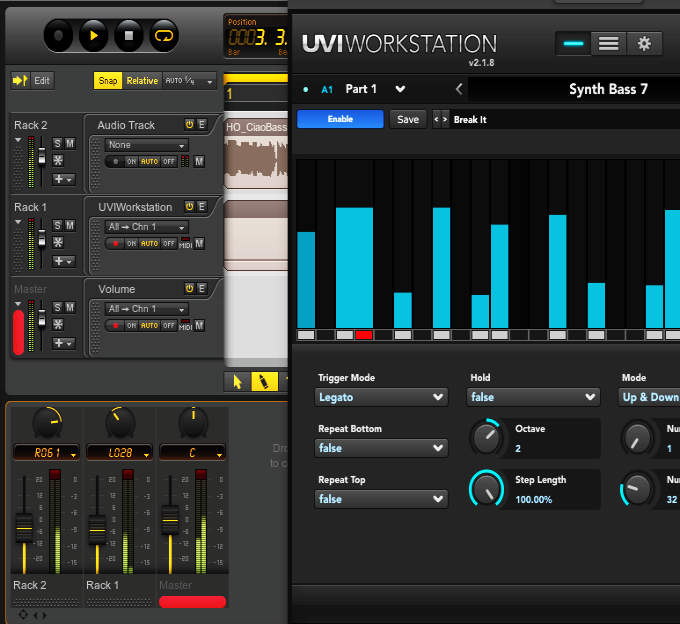The width and height of the screenshot is (680, 624).
Task: Click the freeze snowflake icon on Rack 1
Action: point(58,242)
